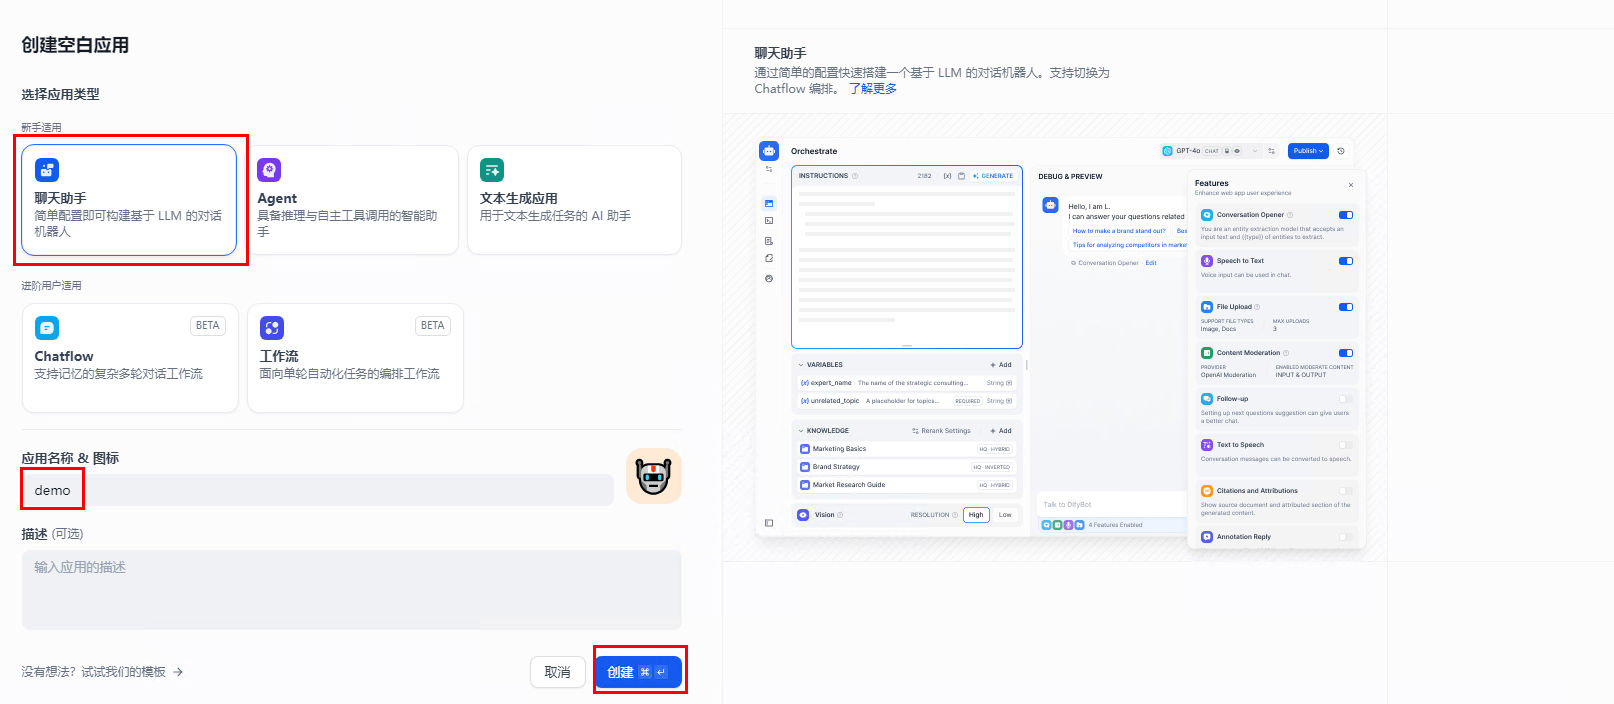Click the history clock icon beside Publish
This screenshot has height=704, width=1614.
[x=1341, y=151]
